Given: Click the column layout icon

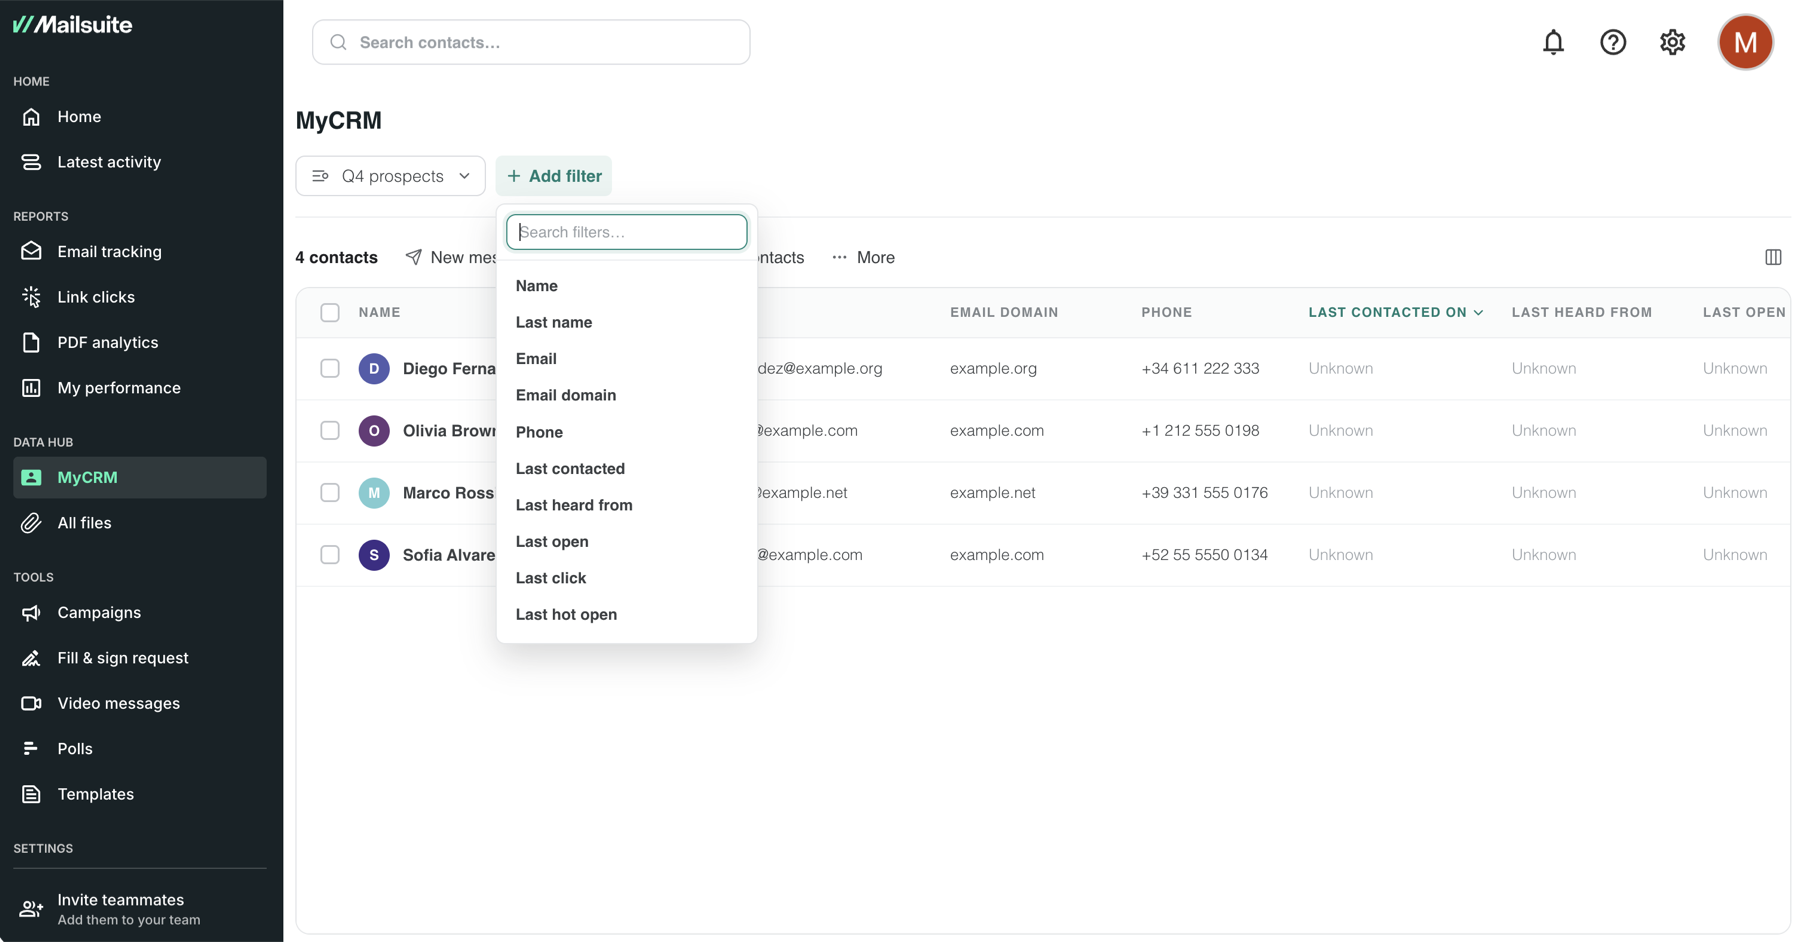Looking at the screenshot, I should click(x=1773, y=257).
